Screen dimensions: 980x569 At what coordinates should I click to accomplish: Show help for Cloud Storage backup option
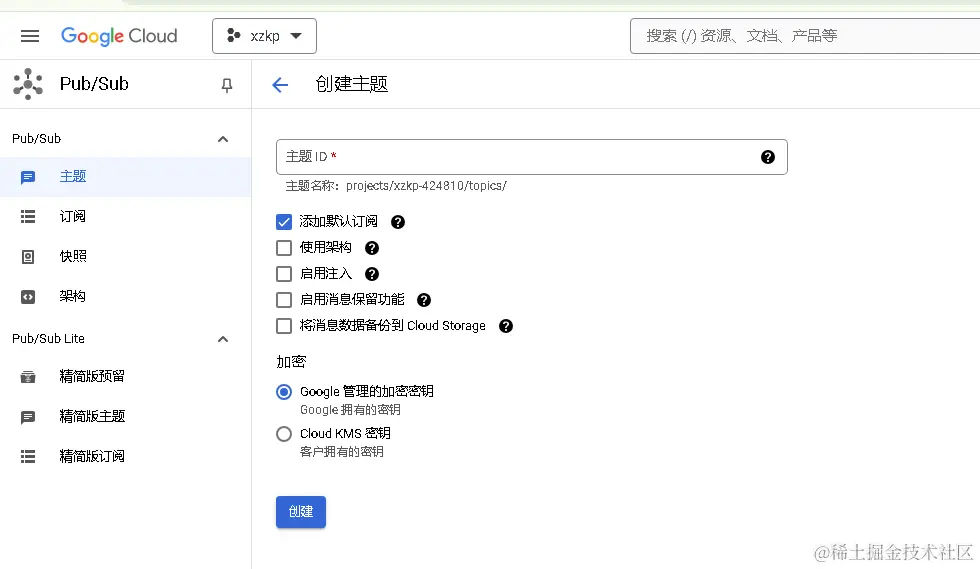506,326
